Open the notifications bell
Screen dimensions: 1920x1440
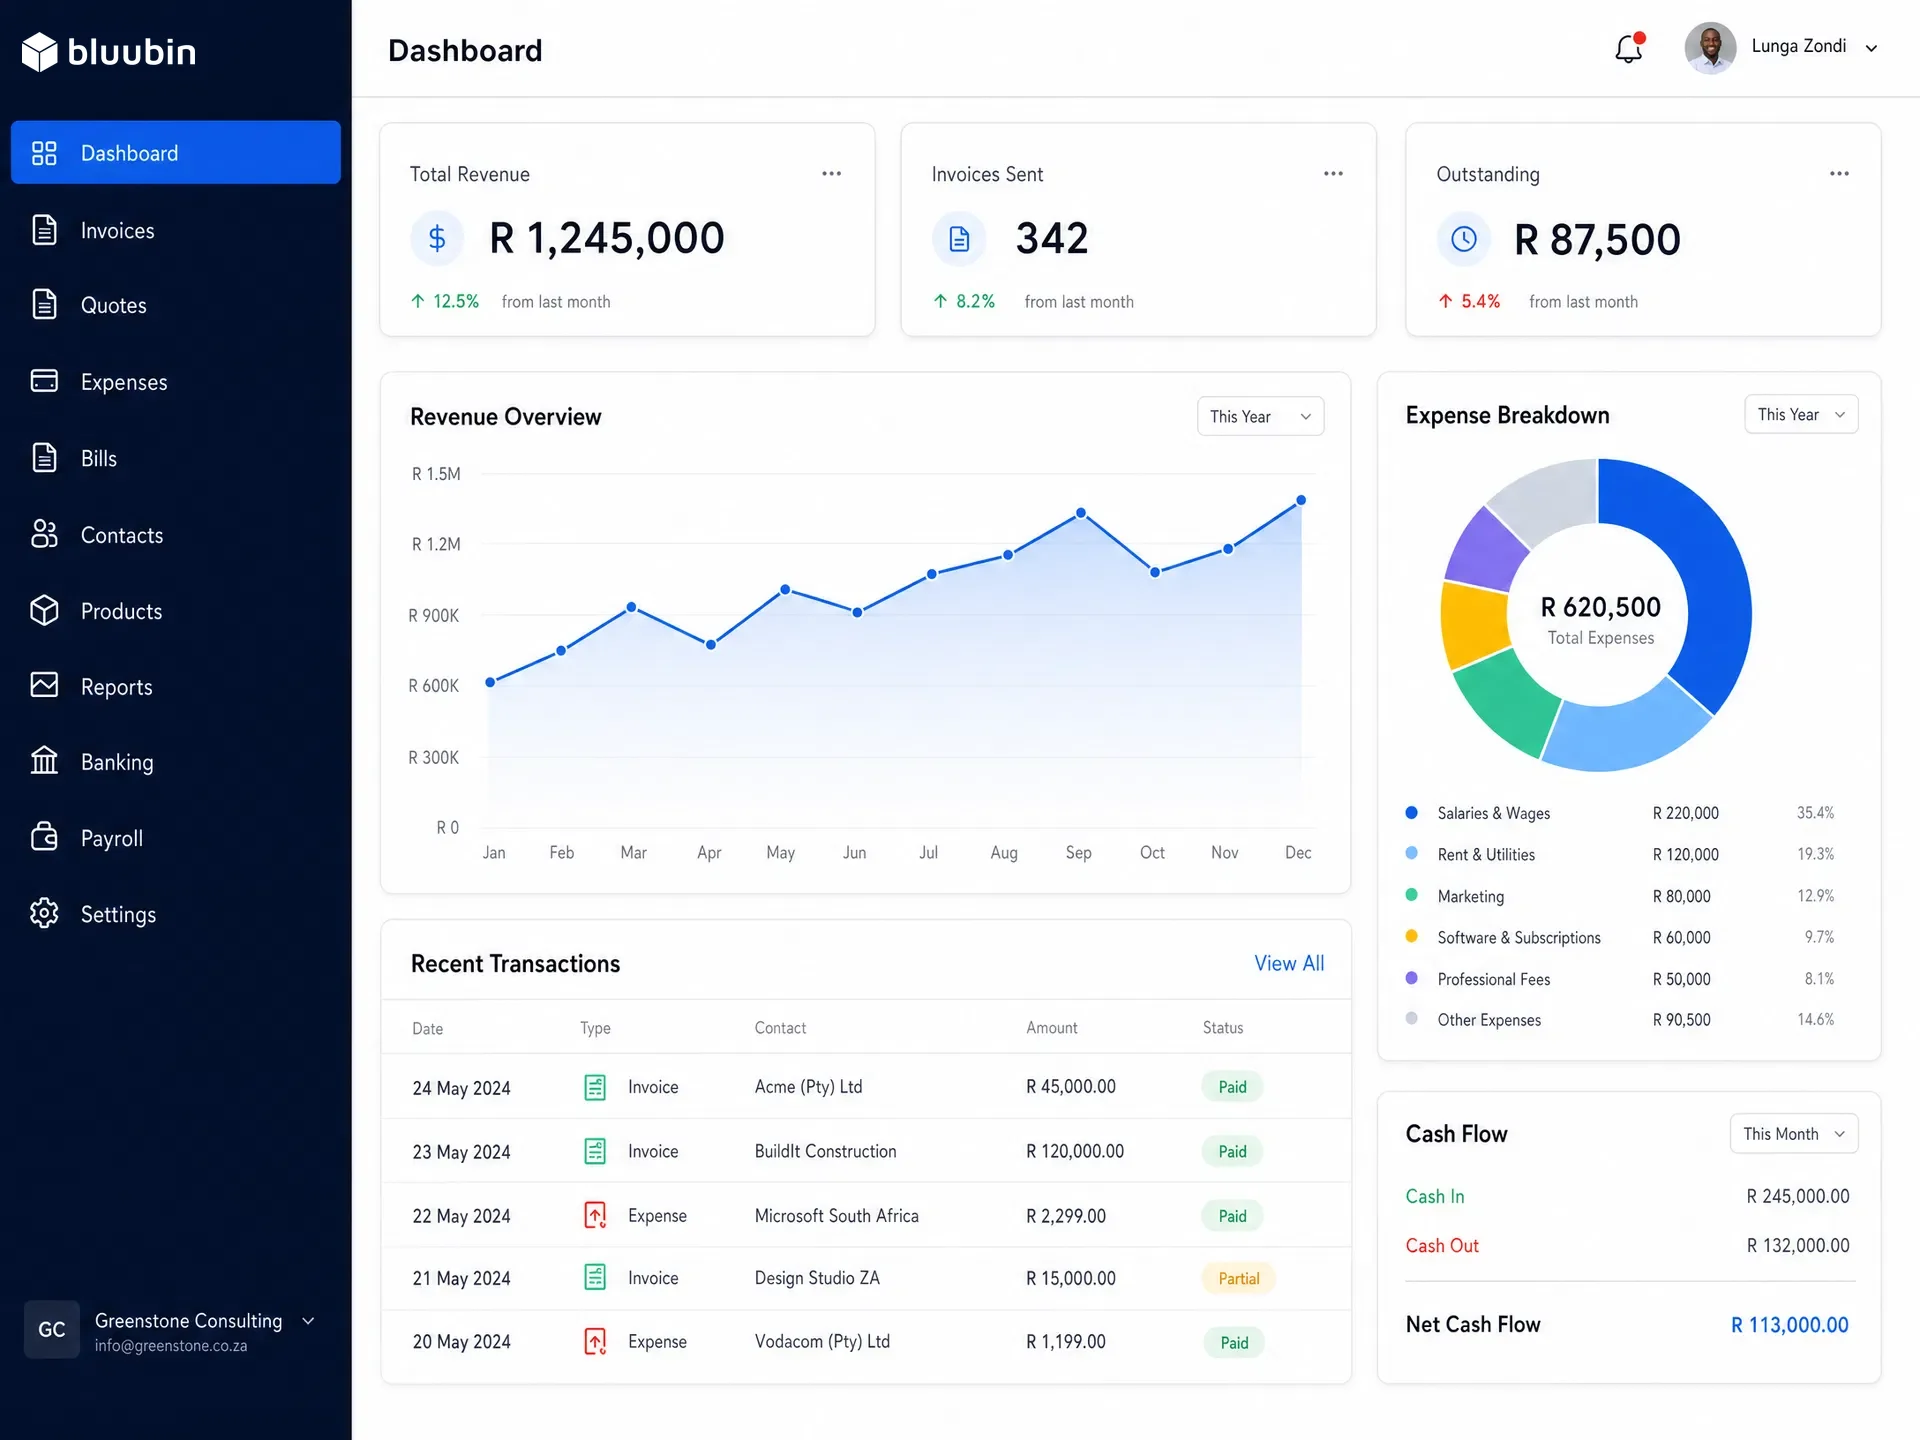pos(1629,48)
